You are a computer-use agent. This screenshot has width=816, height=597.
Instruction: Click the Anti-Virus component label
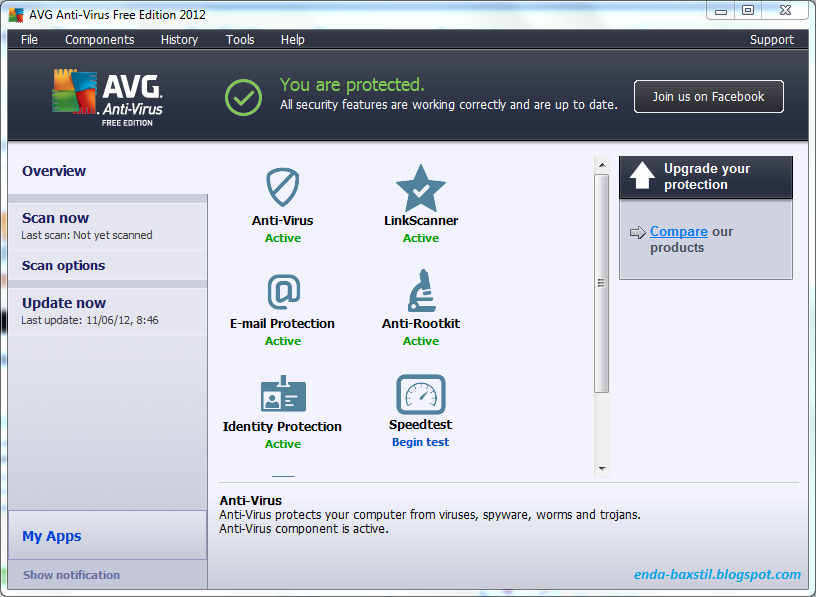283,220
